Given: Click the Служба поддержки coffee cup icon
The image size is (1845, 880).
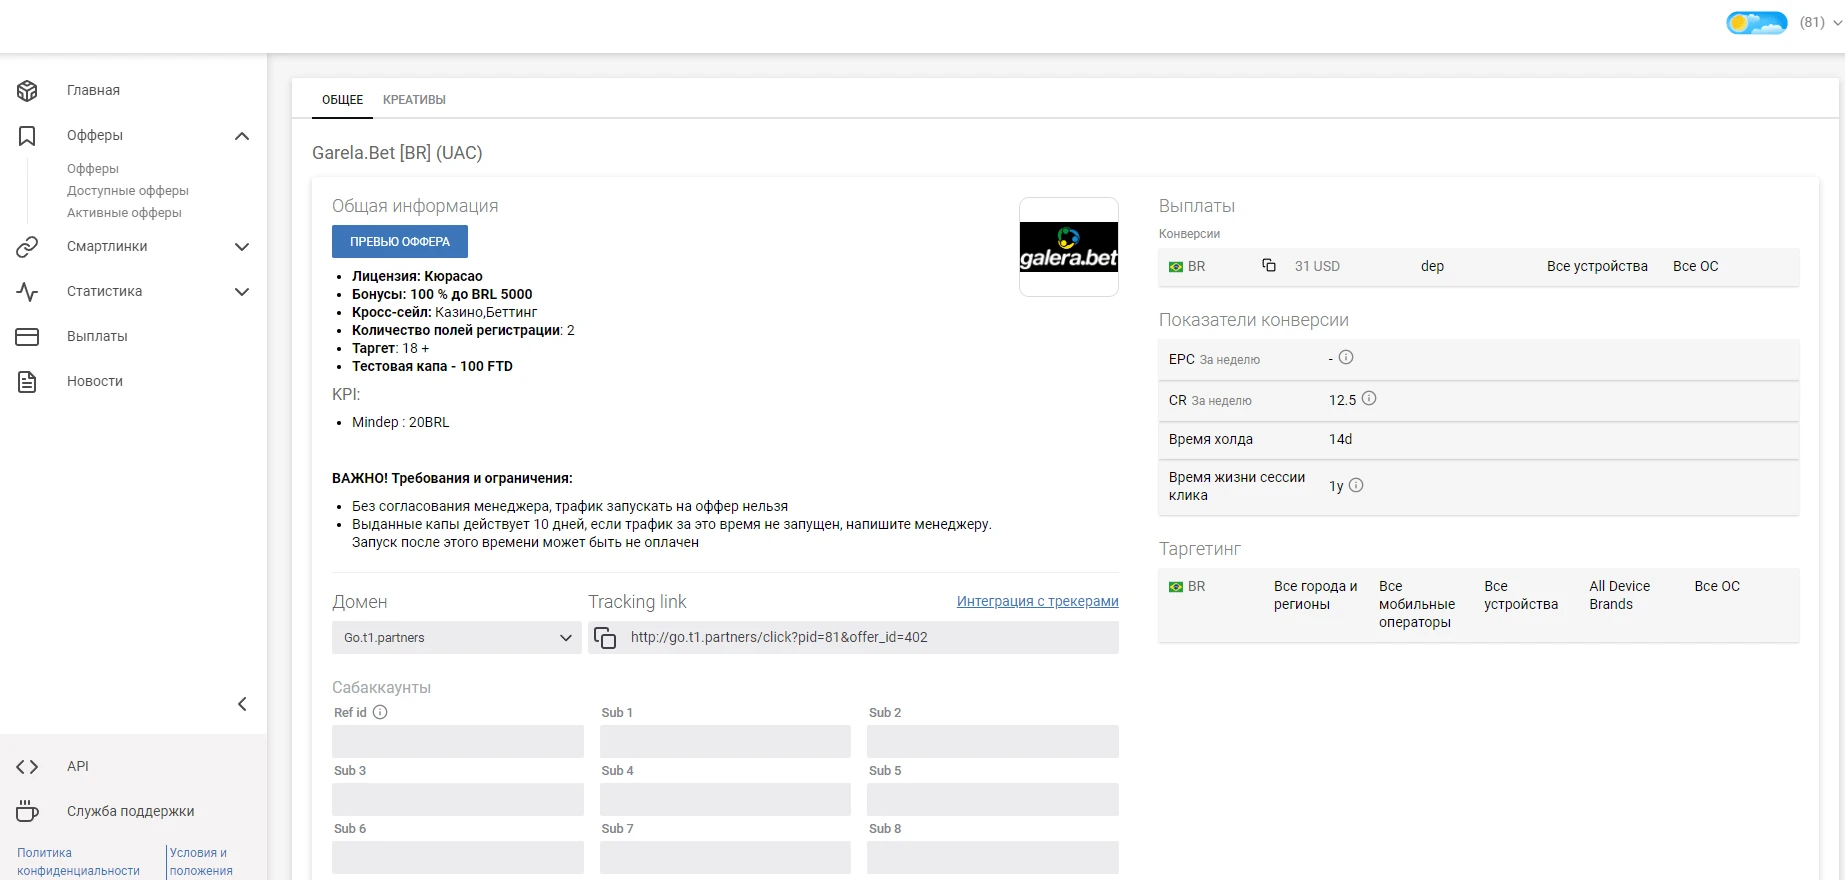Looking at the screenshot, I should pos(27,811).
